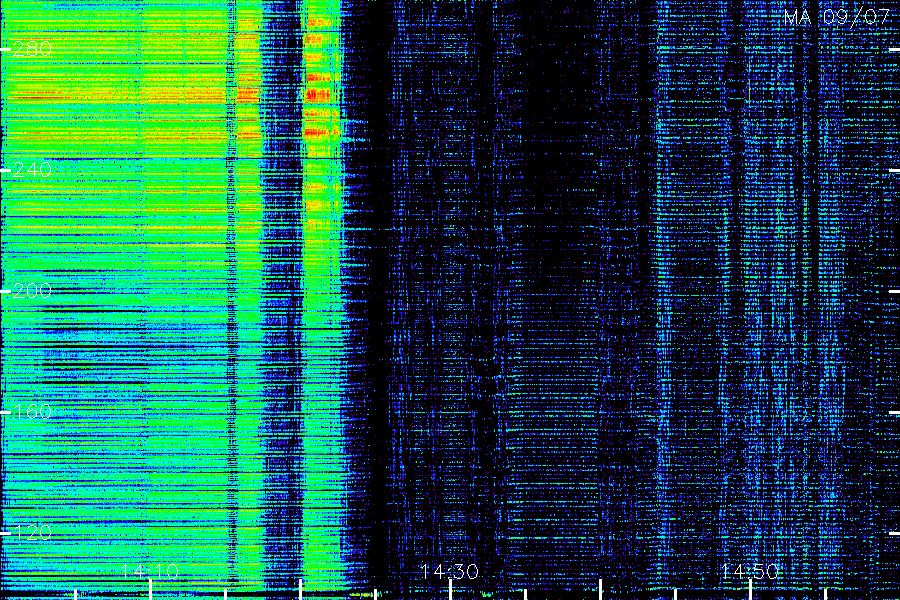Click the 14:10 time axis label
This screenshot has width=900, height=600.
tap(150, 571)
